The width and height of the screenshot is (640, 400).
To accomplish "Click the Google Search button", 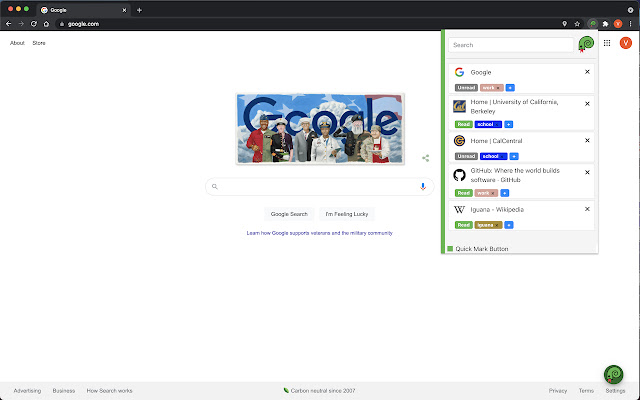I will 289,214.
